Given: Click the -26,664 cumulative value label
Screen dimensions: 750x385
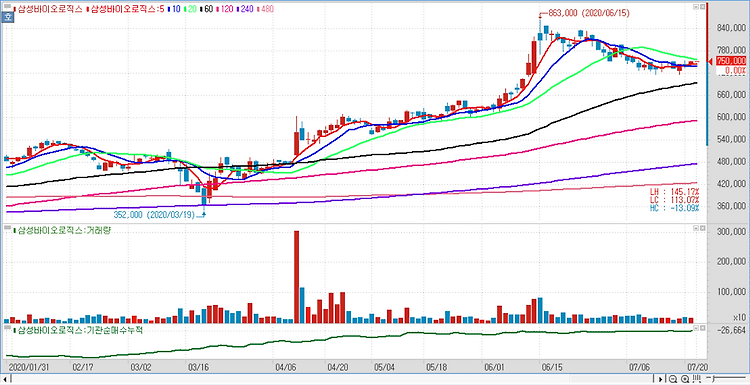Looking at the screenshot, I should click(731, 330).
